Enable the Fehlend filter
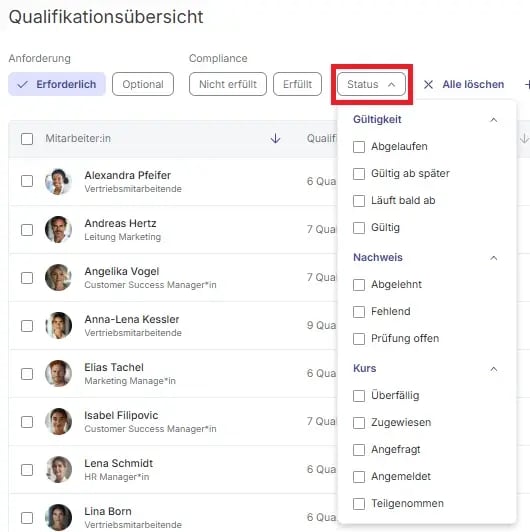Screen dimensions: 530x532 (x=359, y=311)
